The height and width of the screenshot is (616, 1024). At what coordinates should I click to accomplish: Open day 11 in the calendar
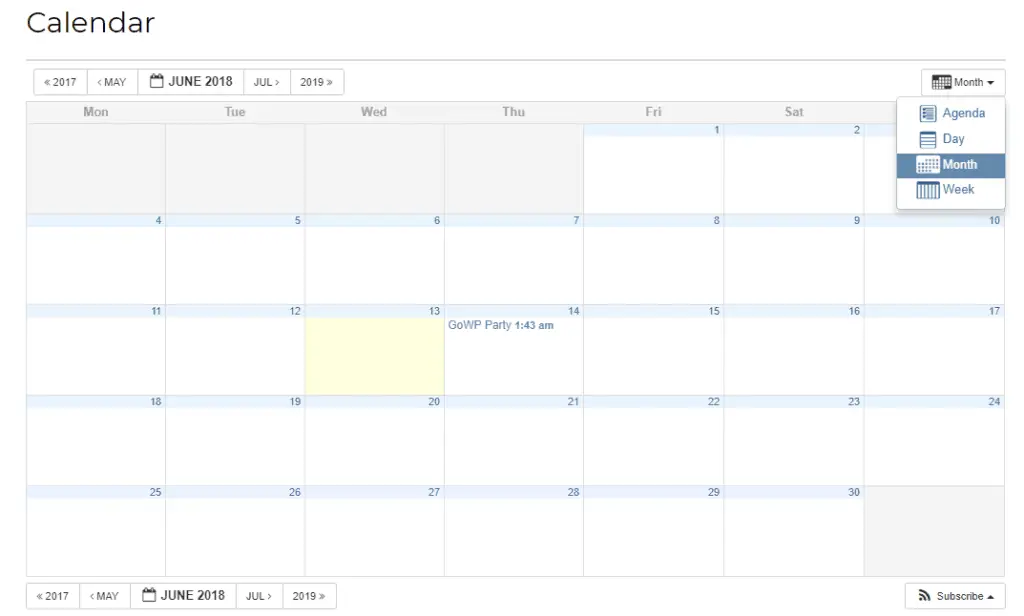pos(156,312)
